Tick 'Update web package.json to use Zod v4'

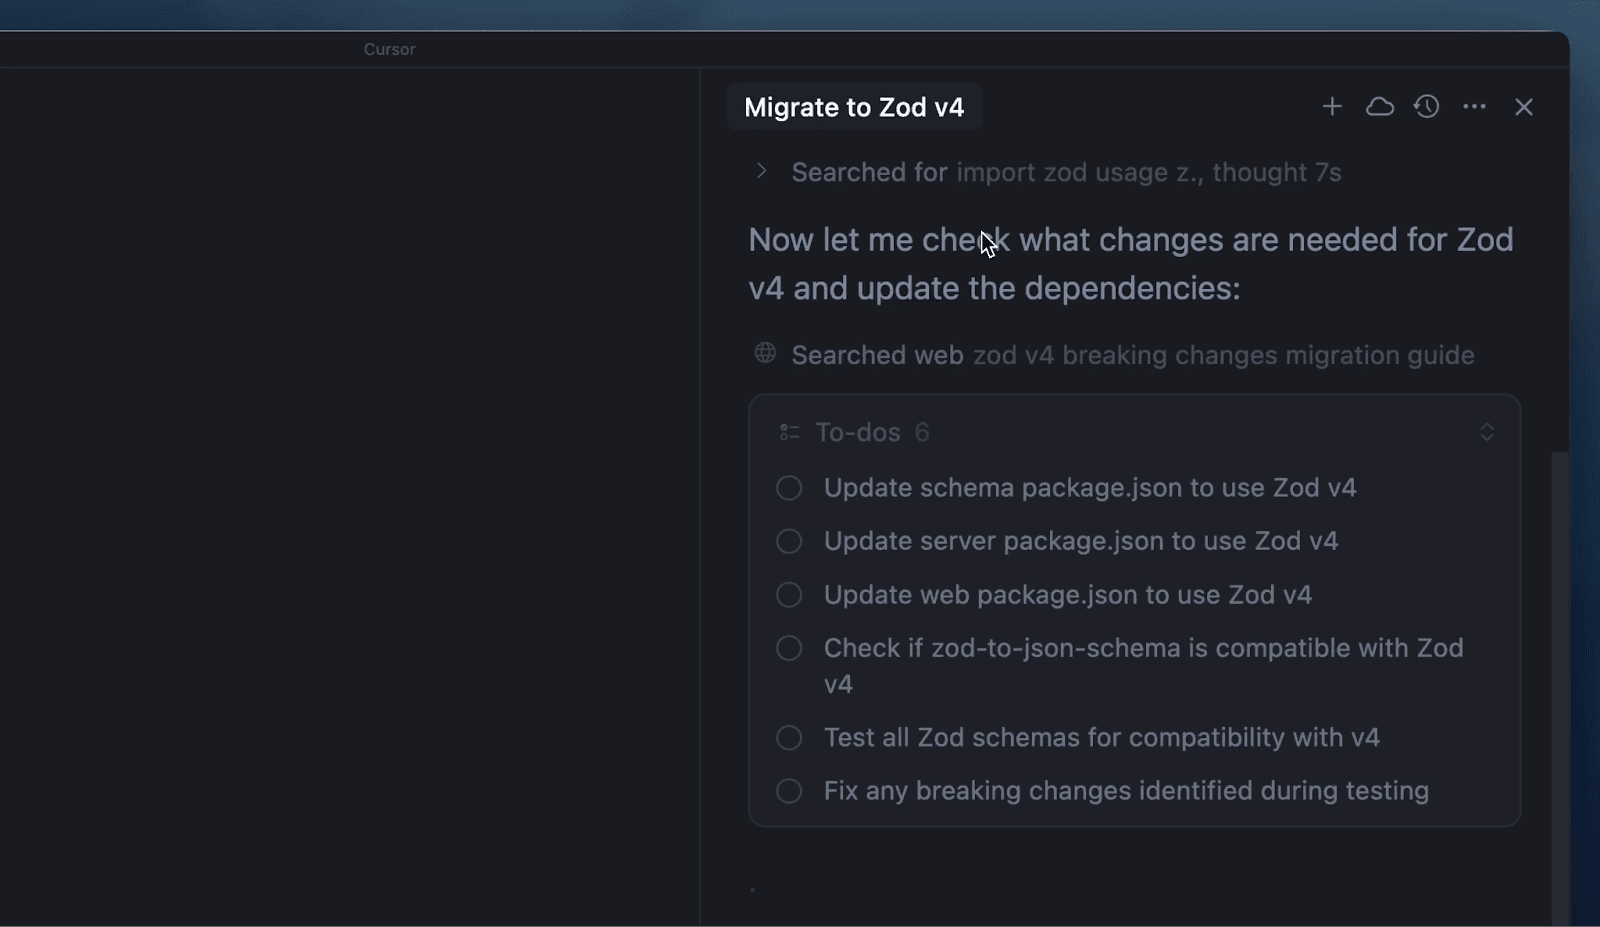point(788,594)
